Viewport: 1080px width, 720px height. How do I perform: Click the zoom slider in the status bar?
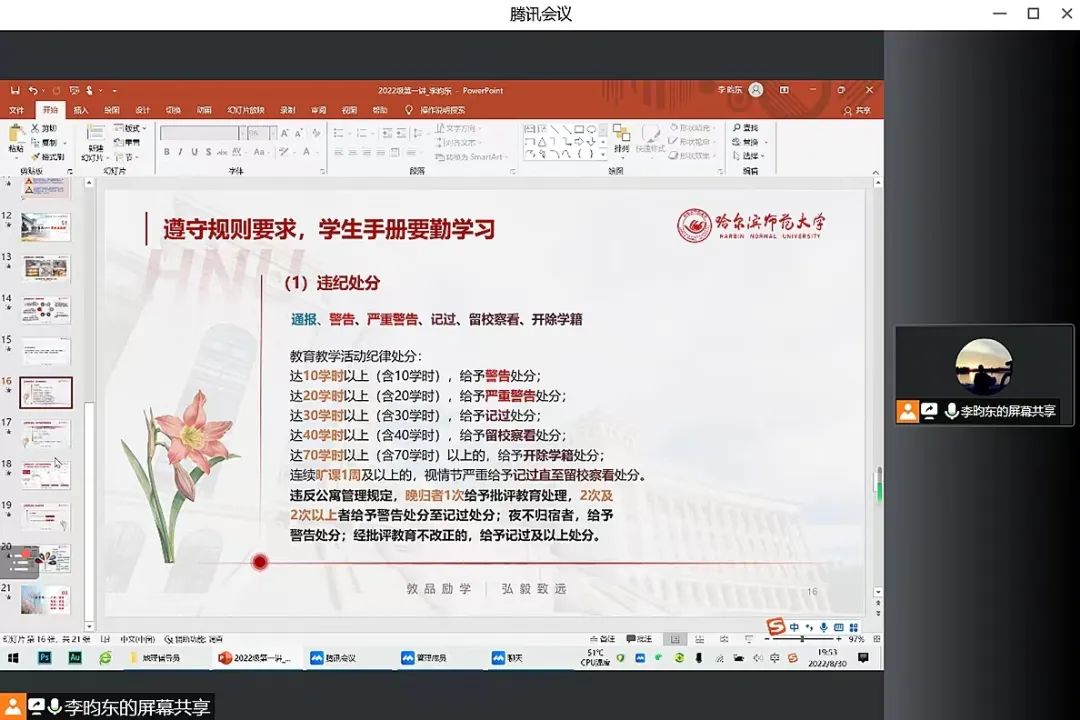point(802,639)
